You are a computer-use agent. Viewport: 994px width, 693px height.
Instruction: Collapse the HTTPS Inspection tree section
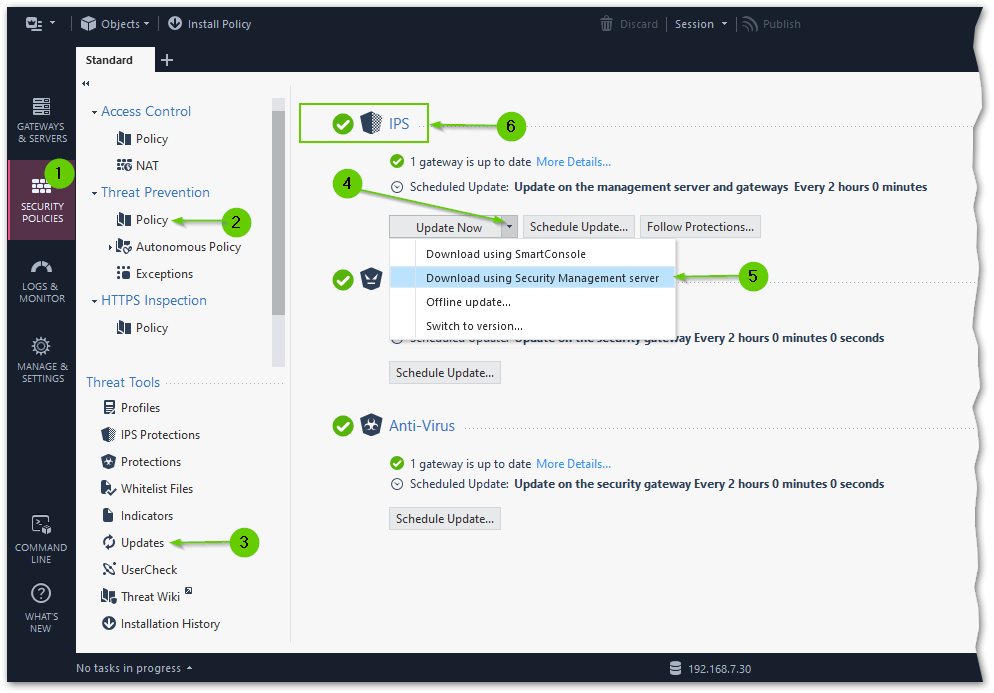94,301
